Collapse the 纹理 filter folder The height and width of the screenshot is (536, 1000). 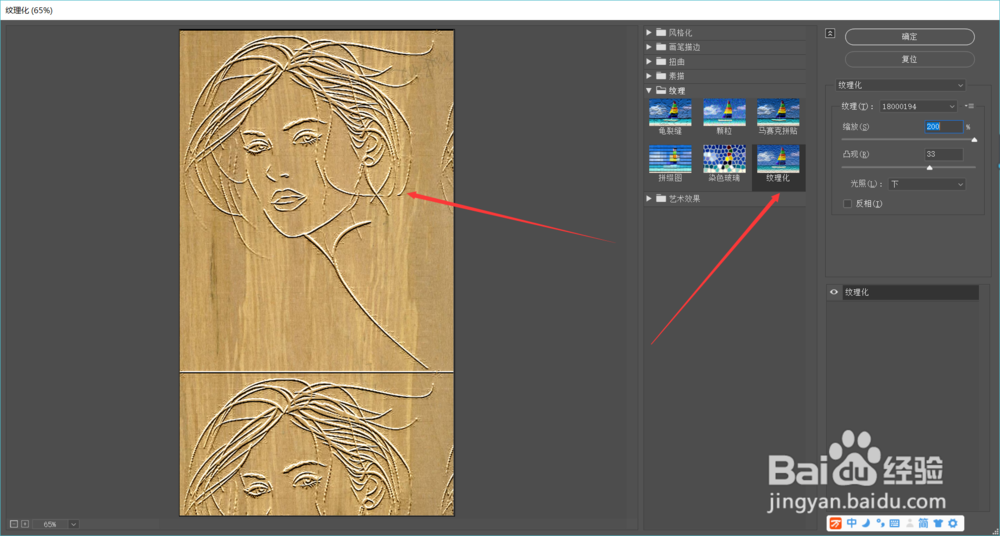click(x=649, y=91)
